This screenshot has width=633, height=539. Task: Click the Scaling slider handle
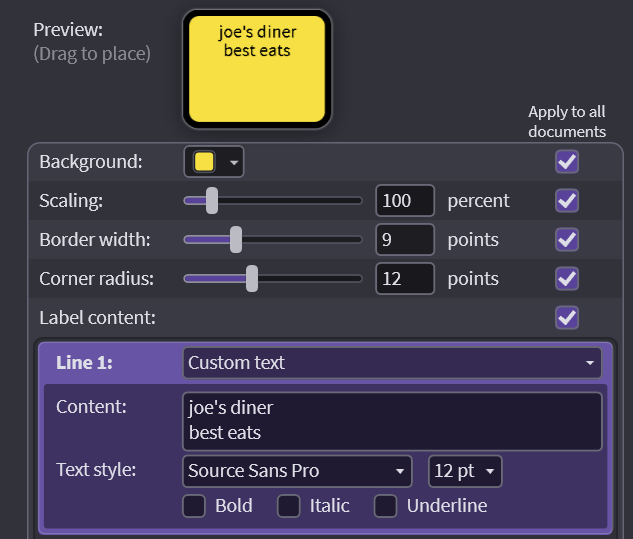212,200
